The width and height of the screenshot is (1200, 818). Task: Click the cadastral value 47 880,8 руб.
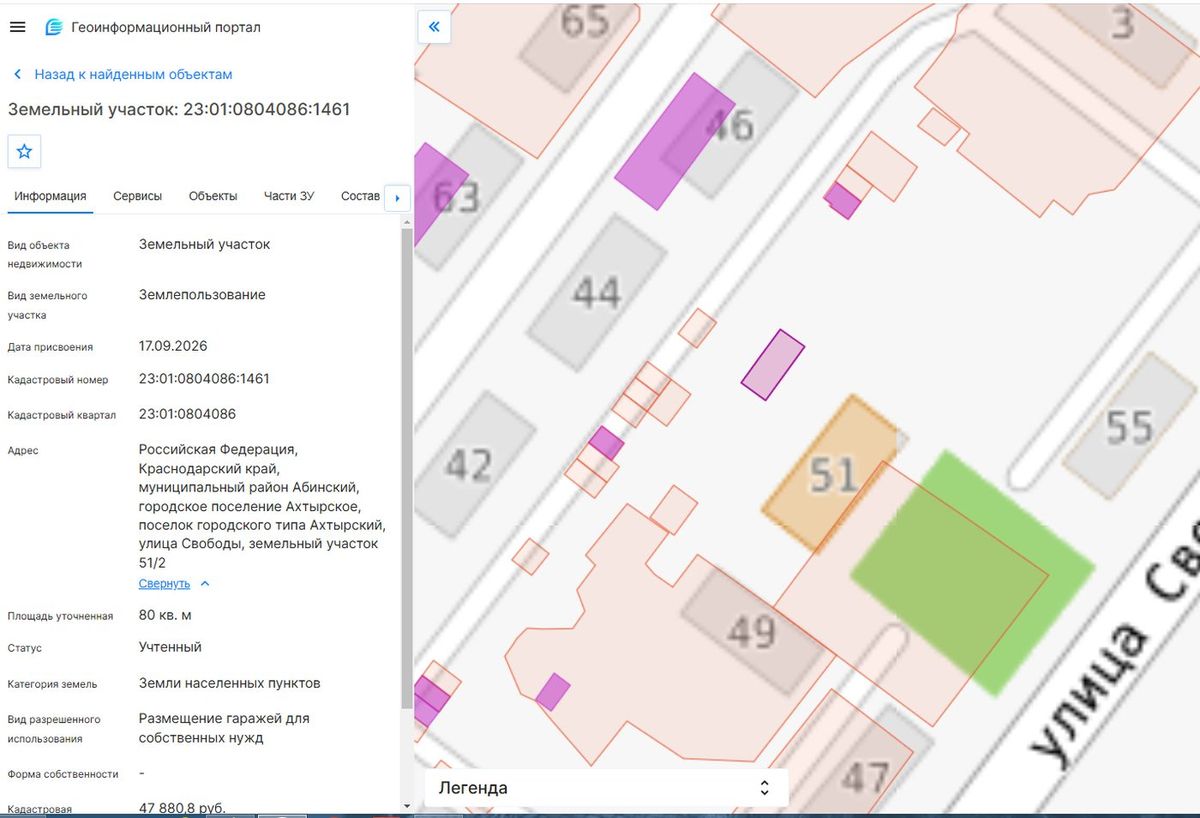[x=182, y=808]
